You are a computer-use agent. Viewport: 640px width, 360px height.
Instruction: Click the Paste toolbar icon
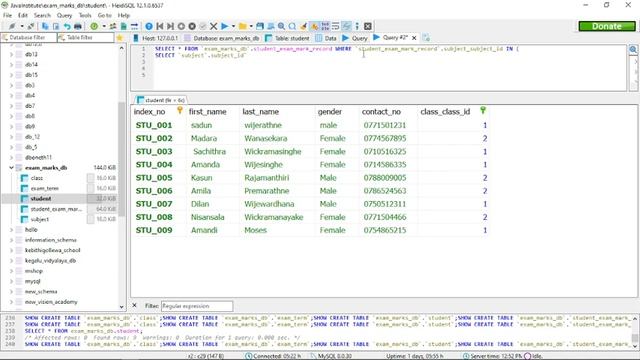(x=56, y=26)
